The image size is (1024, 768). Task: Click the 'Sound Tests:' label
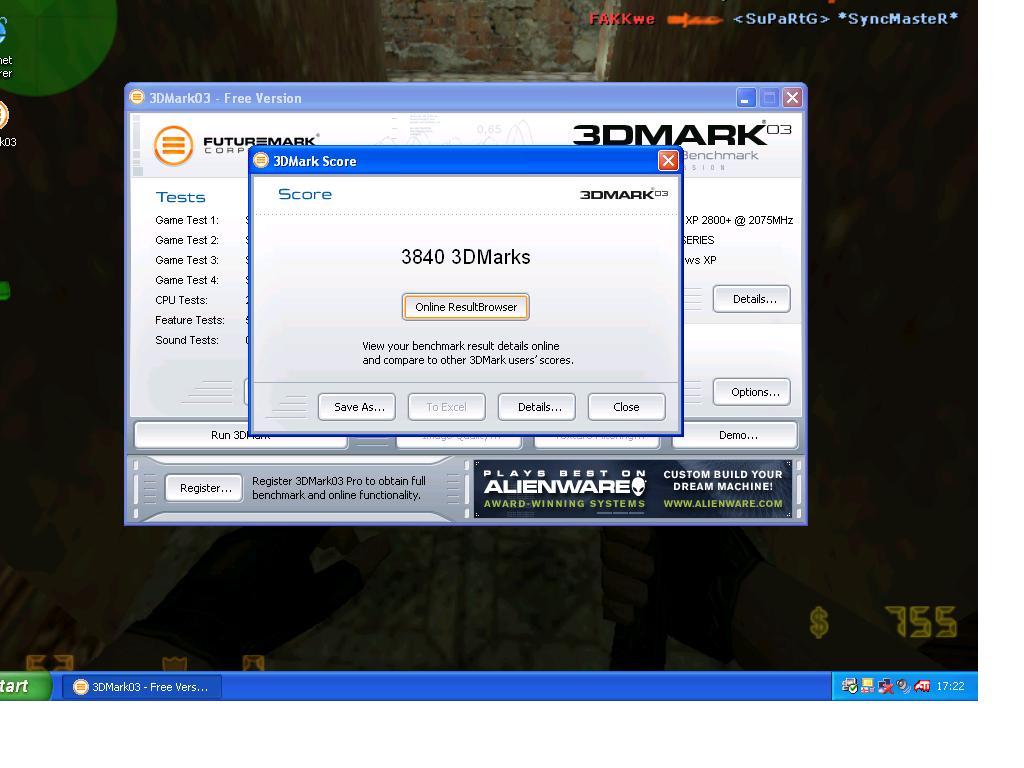click(x=187, y=340)
